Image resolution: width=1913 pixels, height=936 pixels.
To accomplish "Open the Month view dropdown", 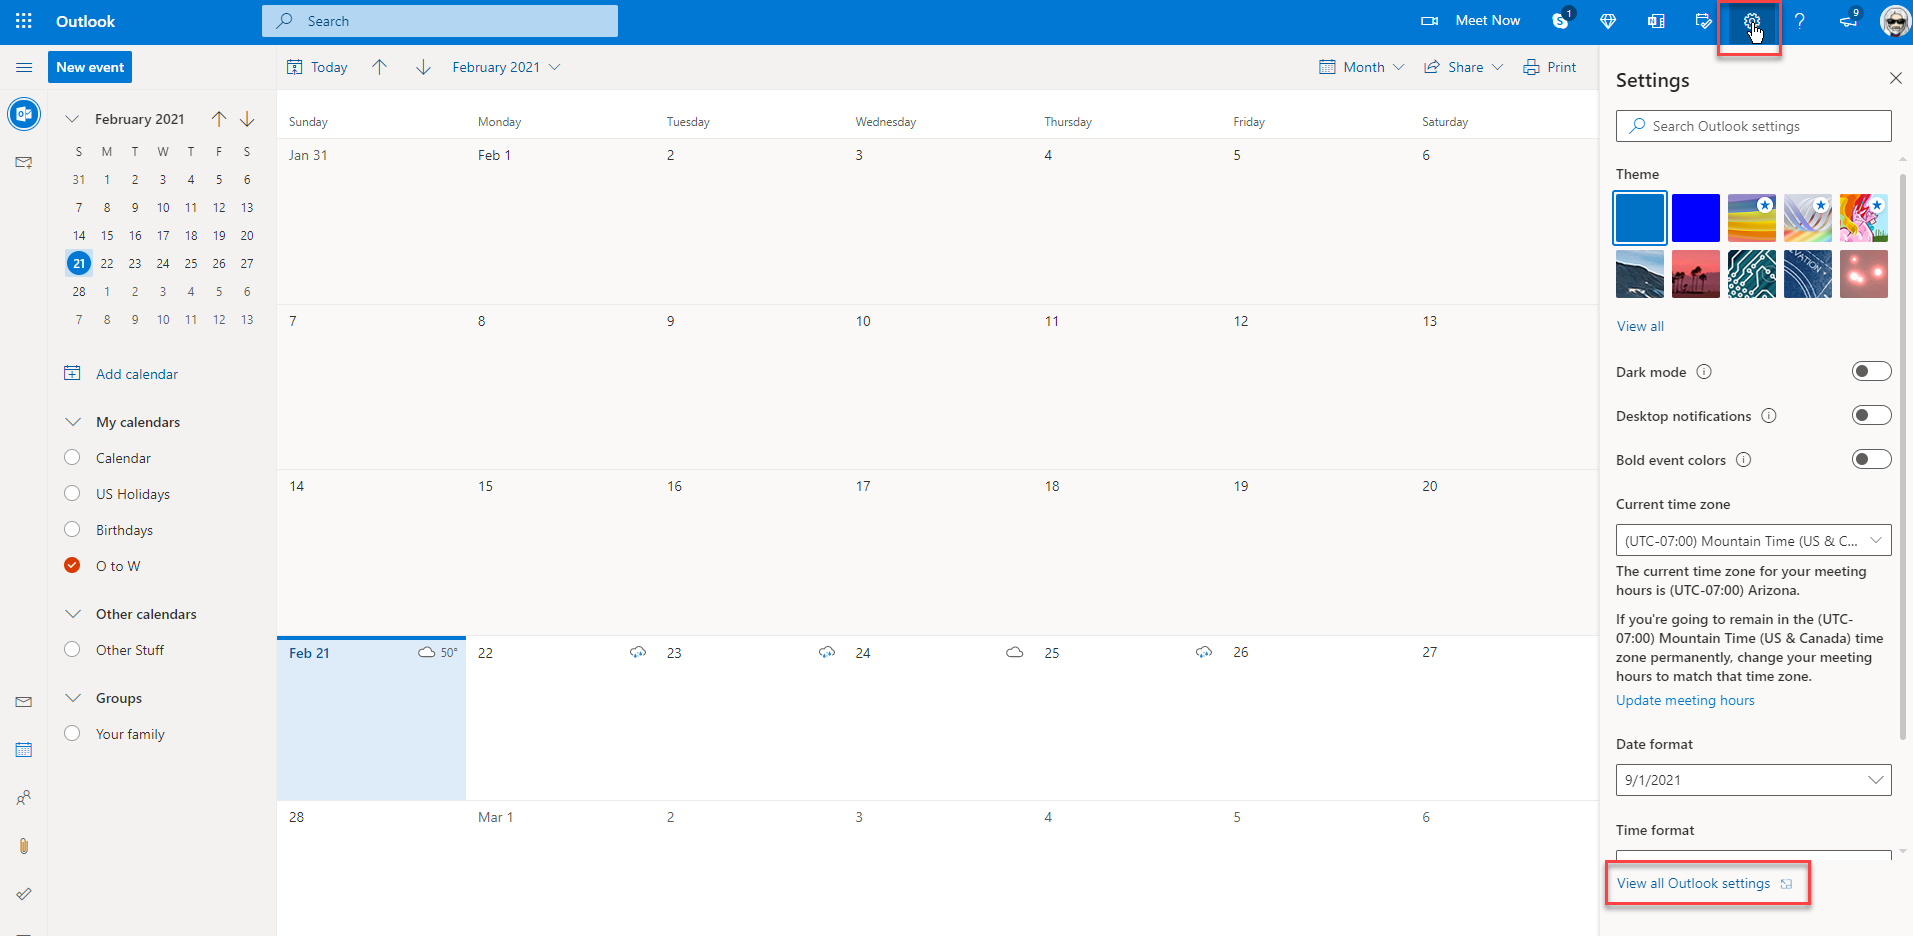I will [x=1362, y=67].
